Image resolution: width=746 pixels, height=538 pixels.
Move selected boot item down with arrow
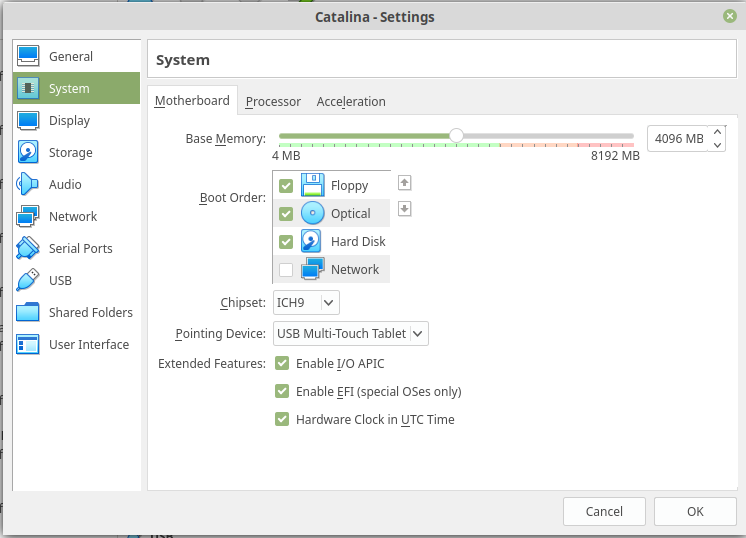pos(405,209)
